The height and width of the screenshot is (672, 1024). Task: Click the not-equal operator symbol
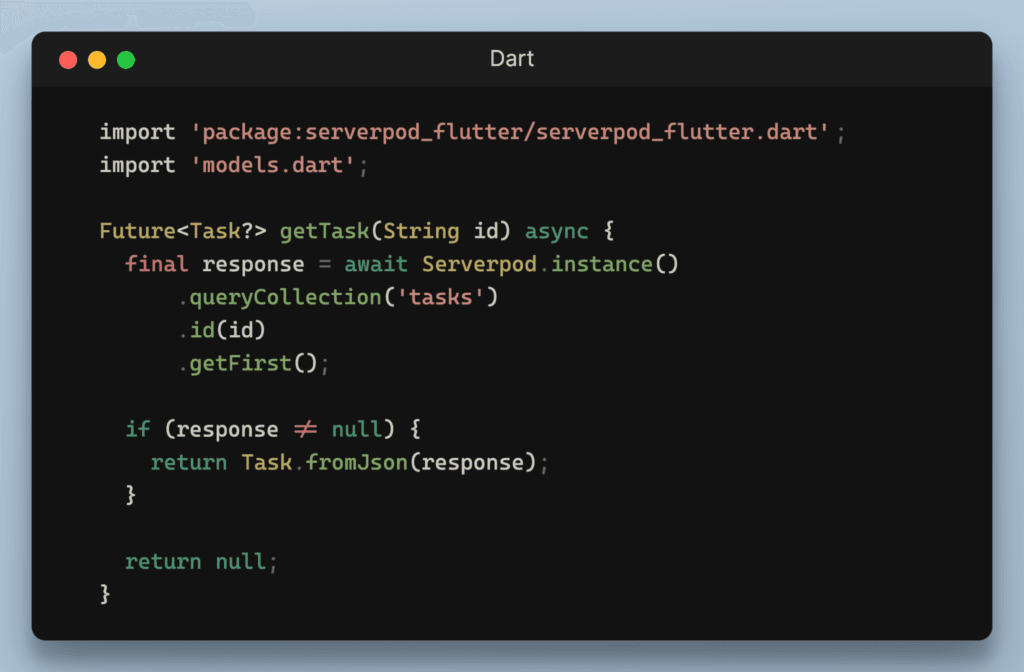pos(305,429)
